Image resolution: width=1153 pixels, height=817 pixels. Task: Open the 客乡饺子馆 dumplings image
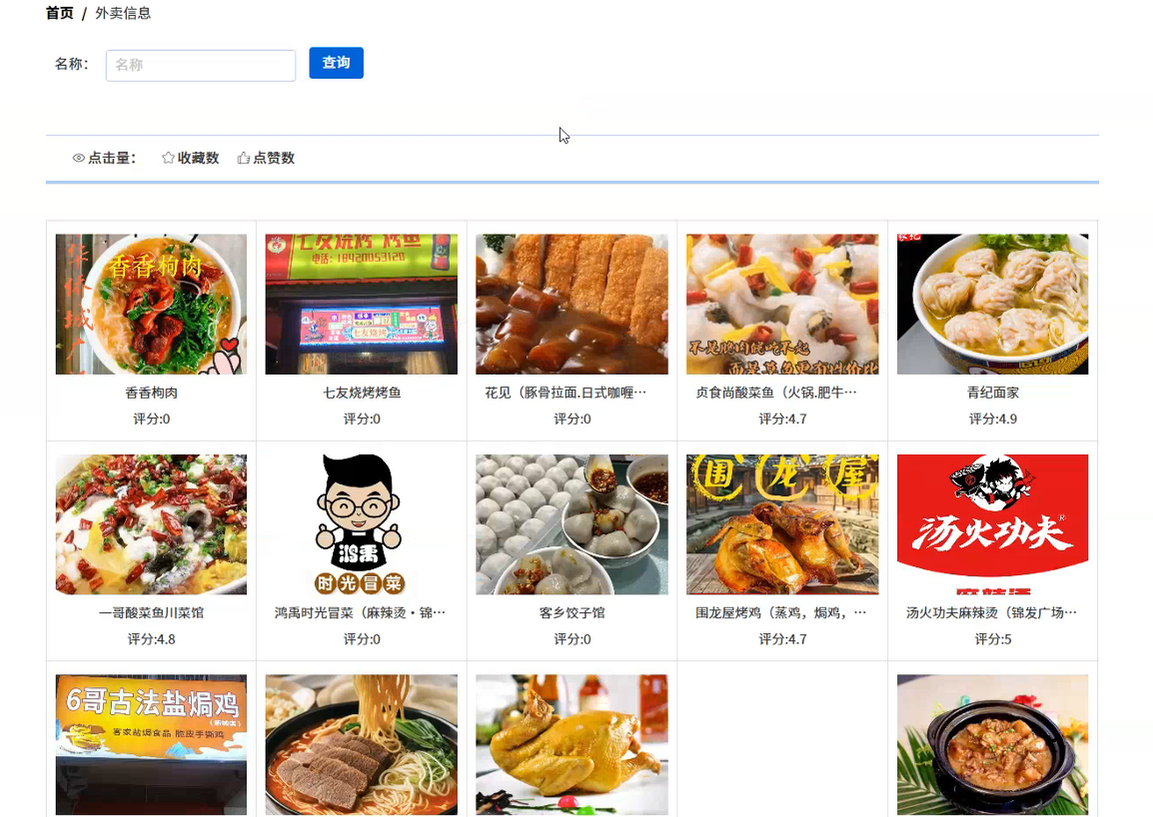[x=572, y=524]
